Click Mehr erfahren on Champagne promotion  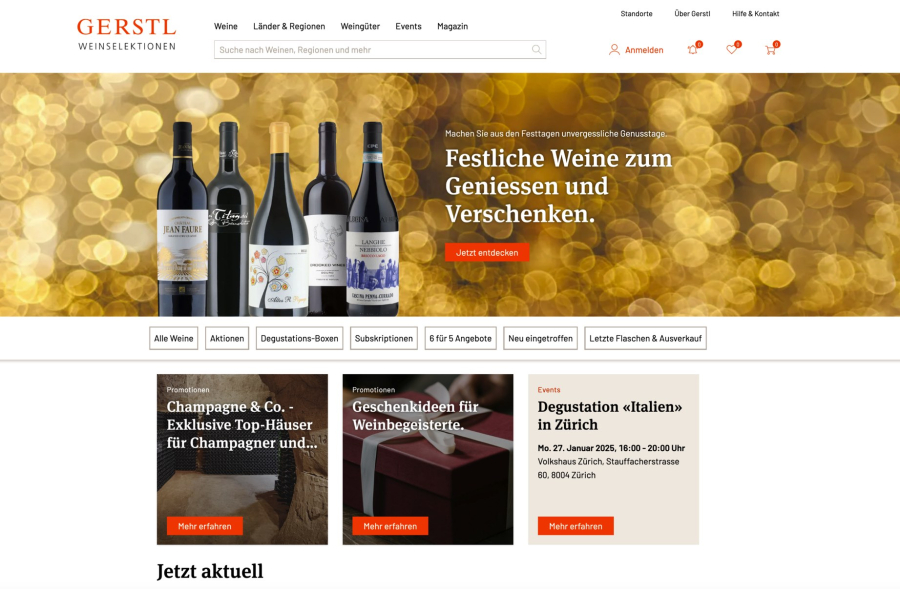coord(204,526)
